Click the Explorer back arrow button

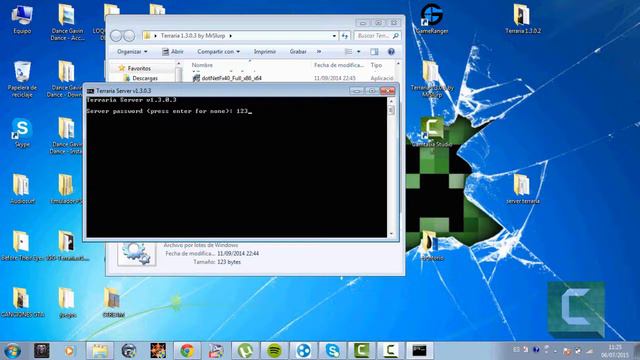pyautogui.click(x=116, y=36)
